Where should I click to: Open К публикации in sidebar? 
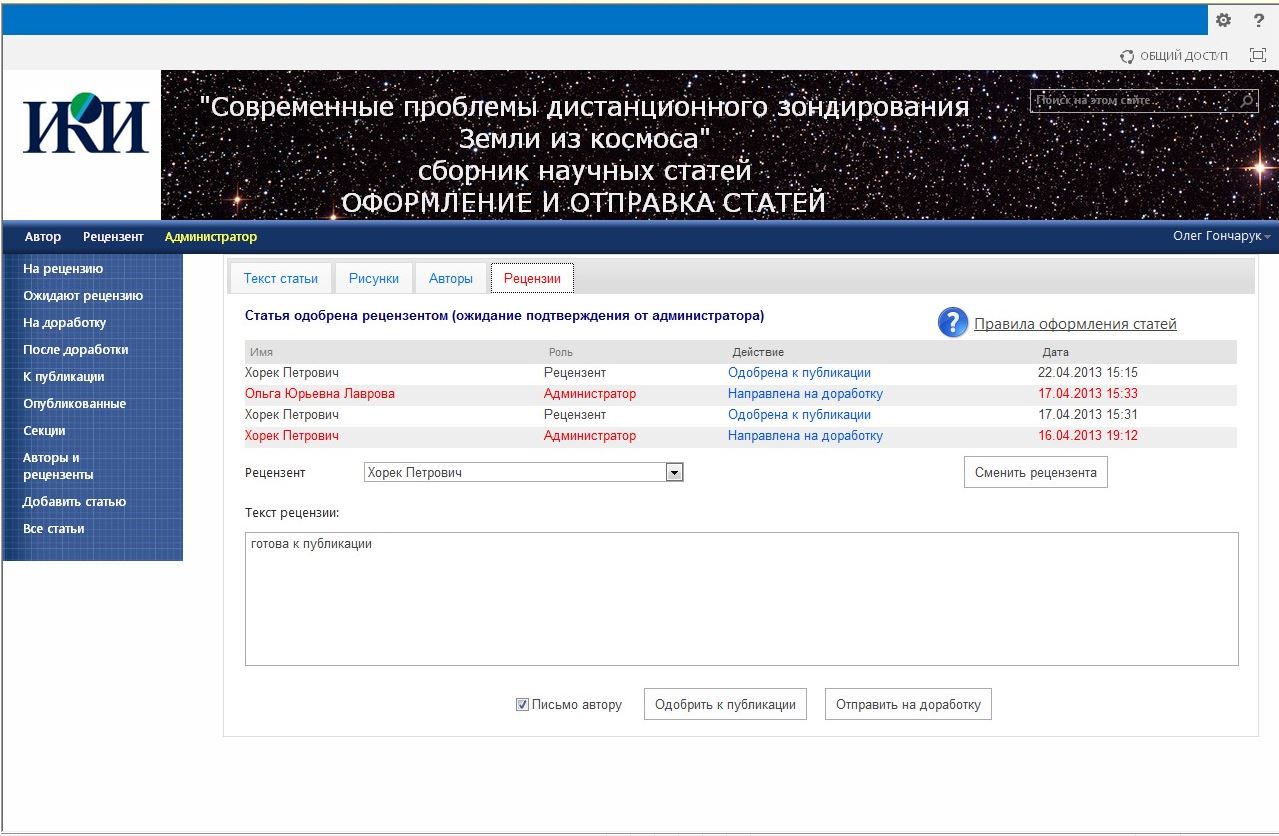pyautogui.click(x=64, y=376)
